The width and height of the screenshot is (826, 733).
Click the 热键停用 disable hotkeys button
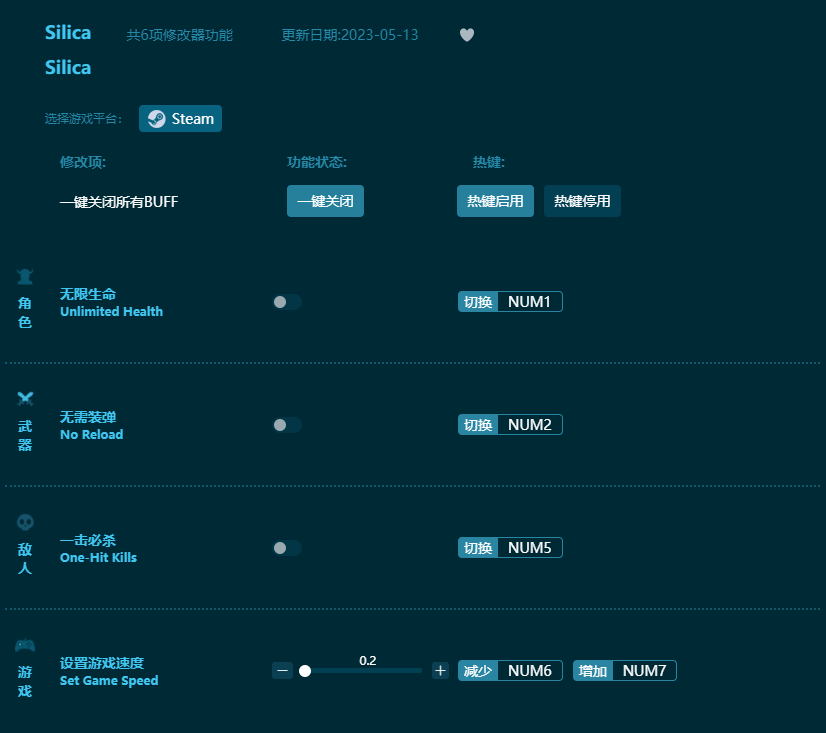click(x=581, y=201)
